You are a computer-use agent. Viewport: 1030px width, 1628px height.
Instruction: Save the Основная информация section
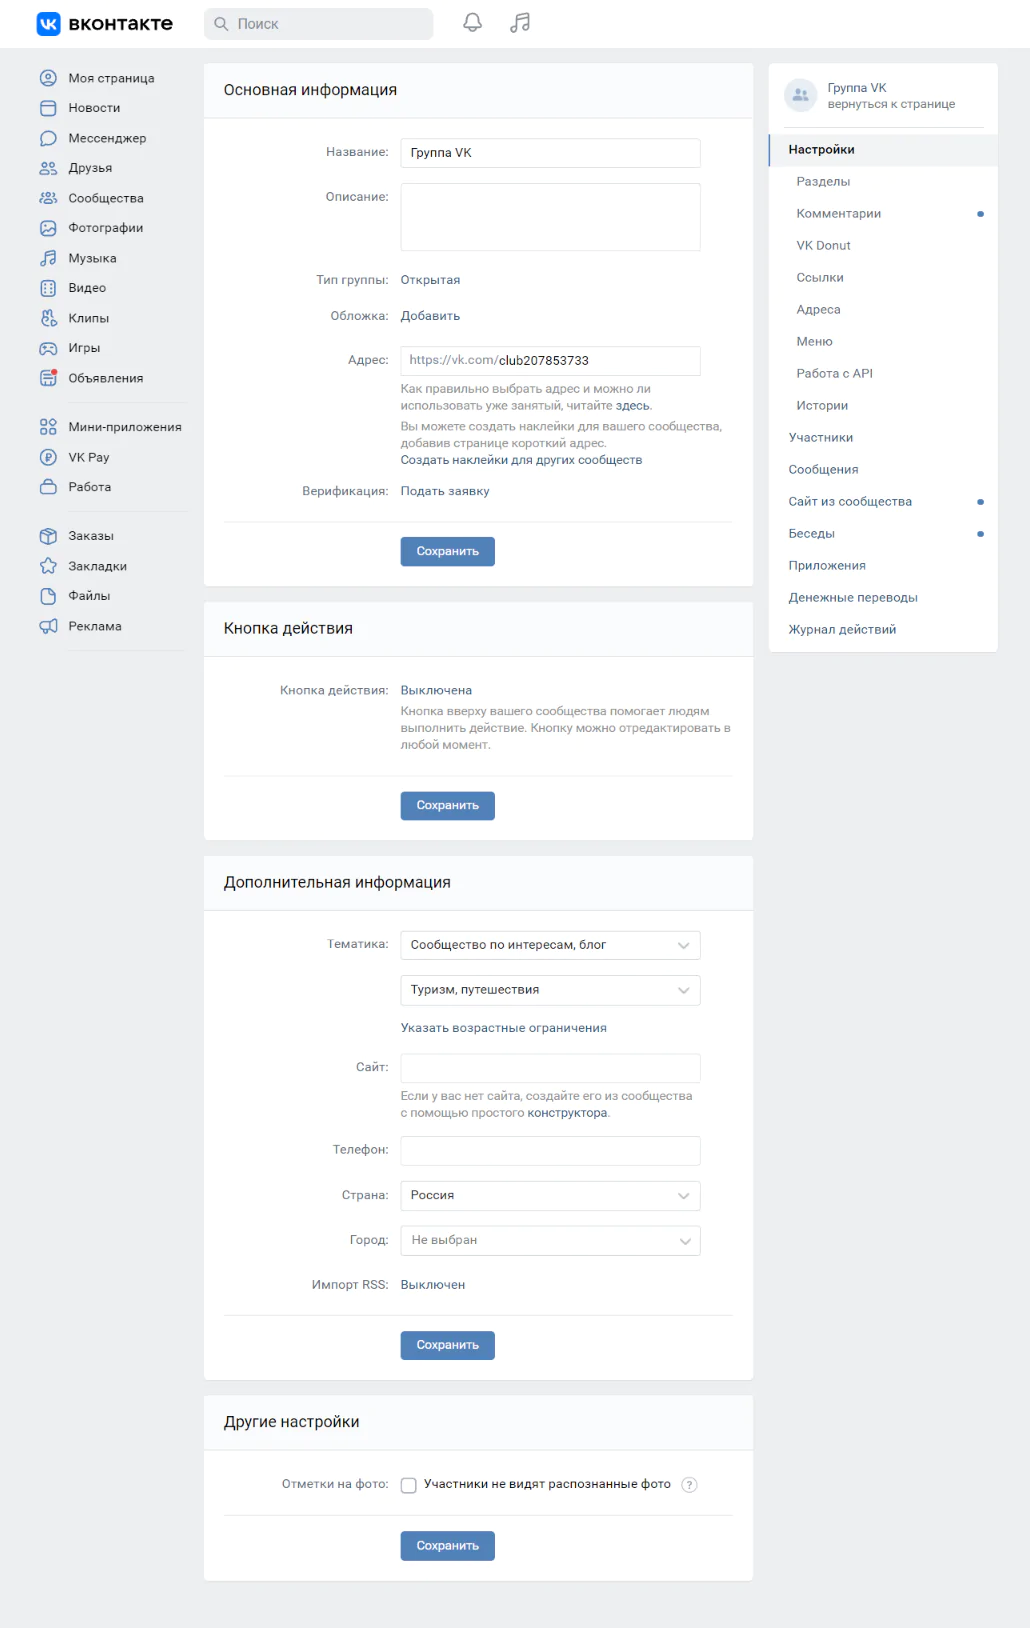448,552
